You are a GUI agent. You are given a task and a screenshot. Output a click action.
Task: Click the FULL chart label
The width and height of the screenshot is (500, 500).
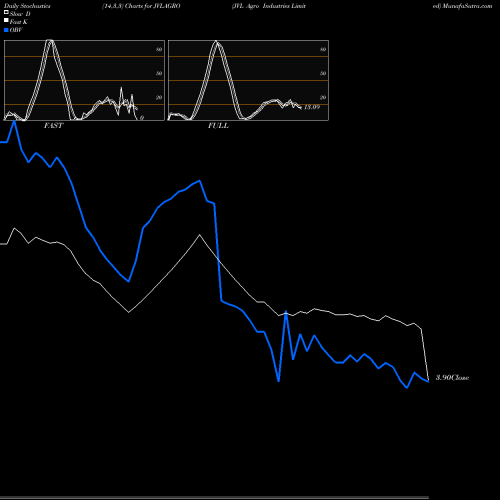(x=218, y=126)
